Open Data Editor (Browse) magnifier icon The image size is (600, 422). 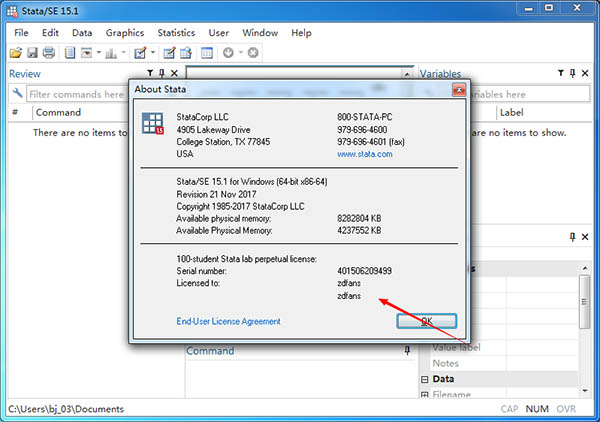tap(186, 53)
